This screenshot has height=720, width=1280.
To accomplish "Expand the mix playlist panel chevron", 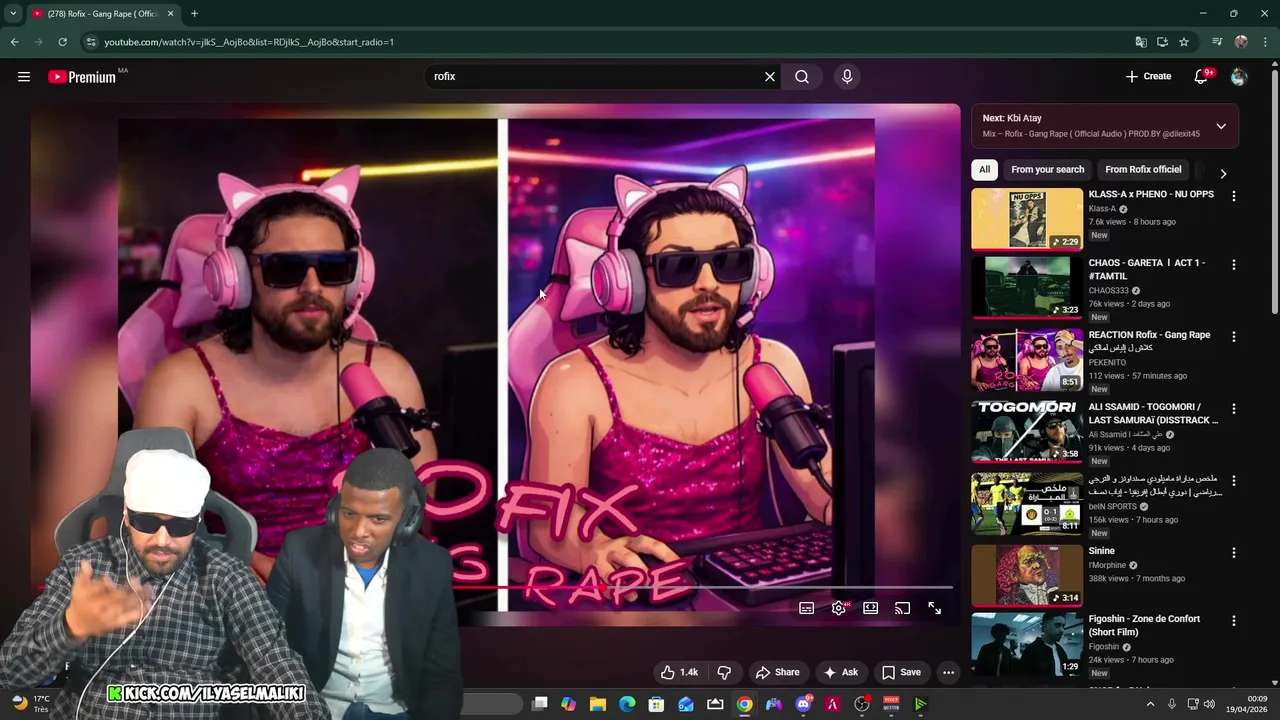I will point(1221,126).
